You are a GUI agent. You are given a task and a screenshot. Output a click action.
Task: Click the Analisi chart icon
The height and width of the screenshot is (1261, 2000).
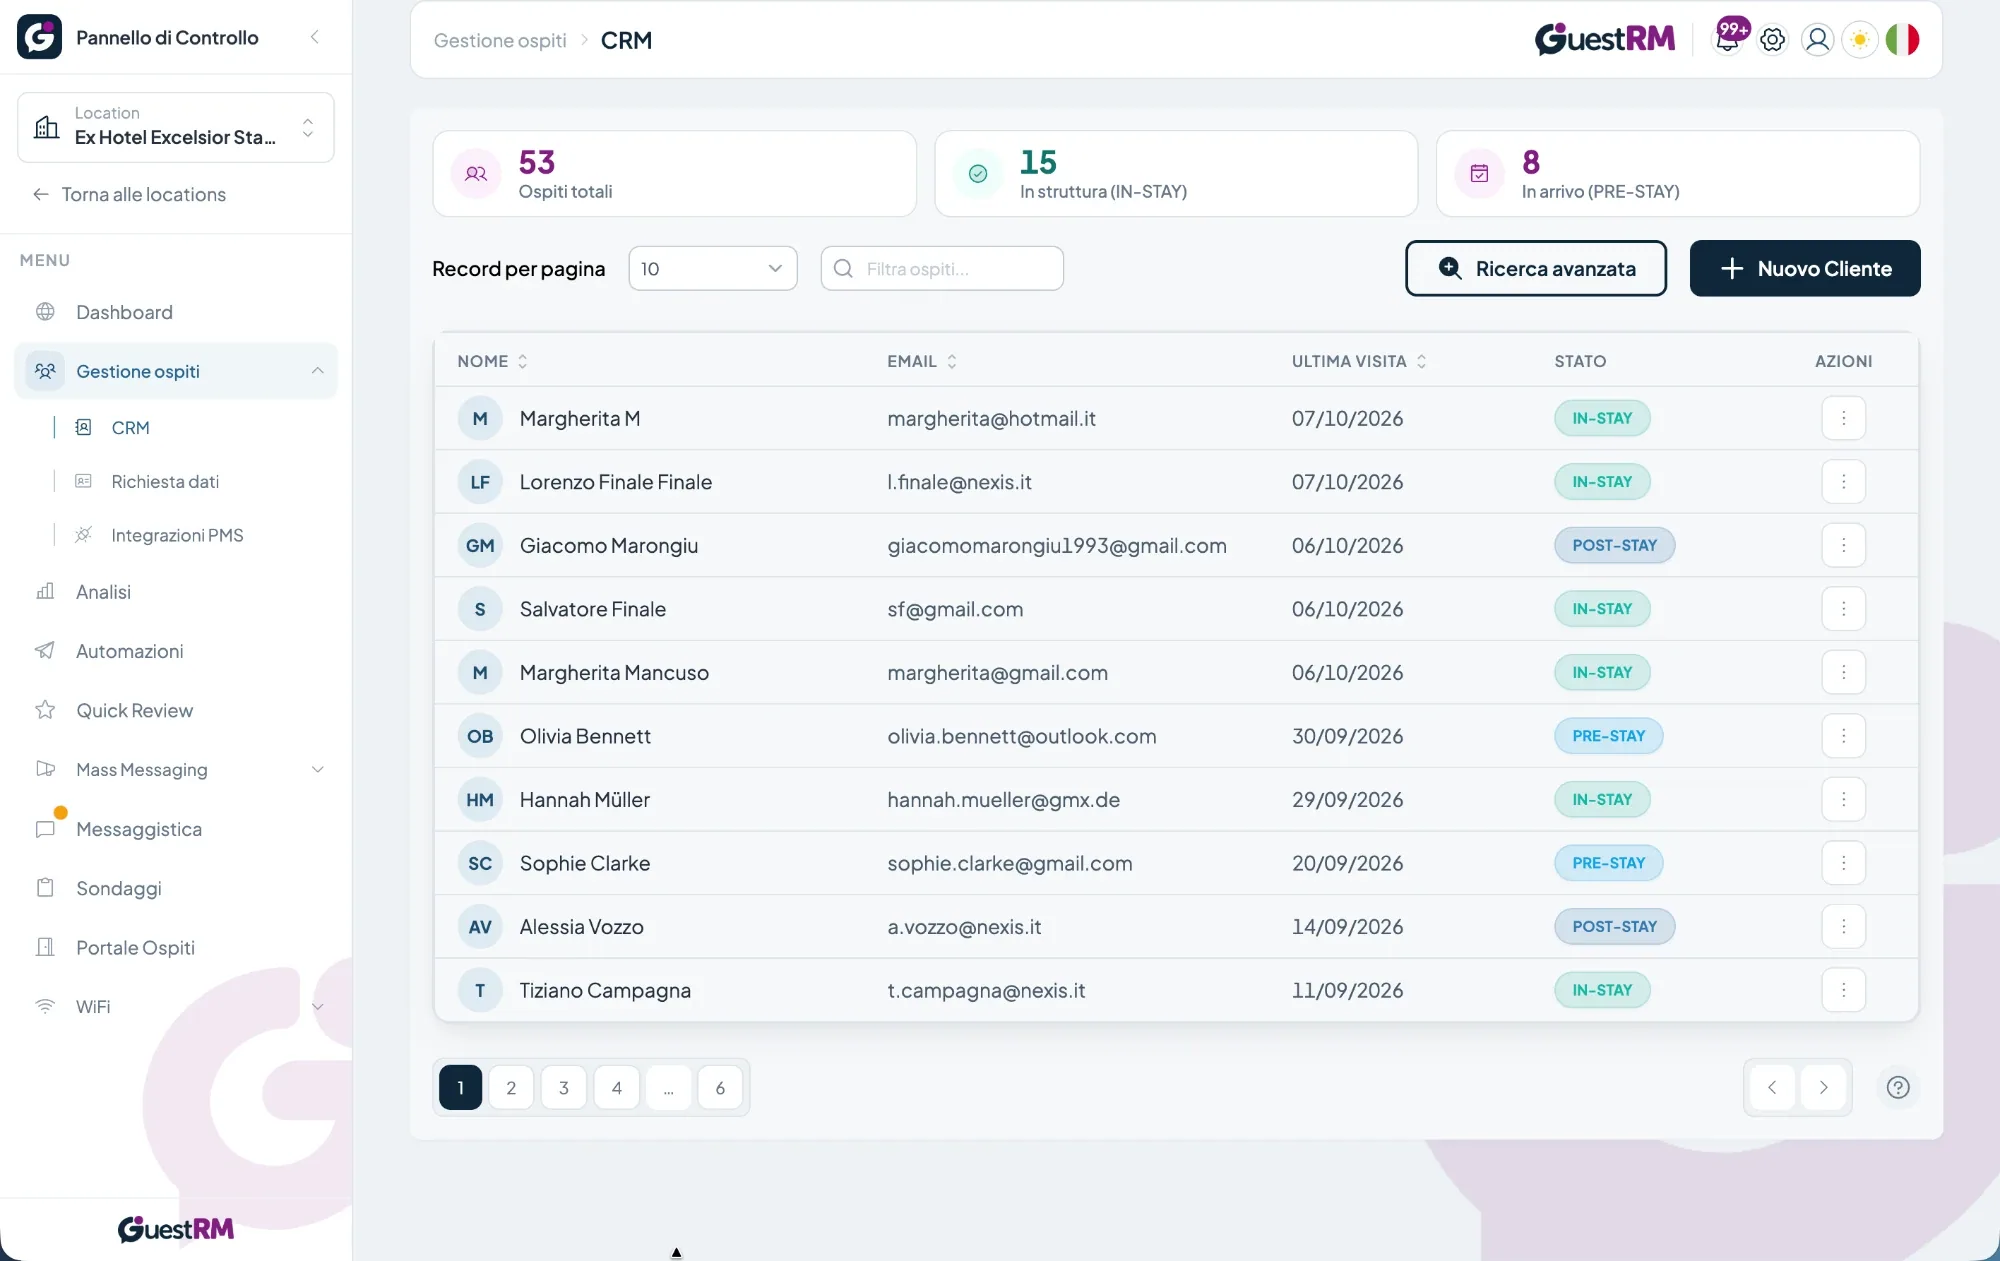pyautogui.click(x=45, y=592)
